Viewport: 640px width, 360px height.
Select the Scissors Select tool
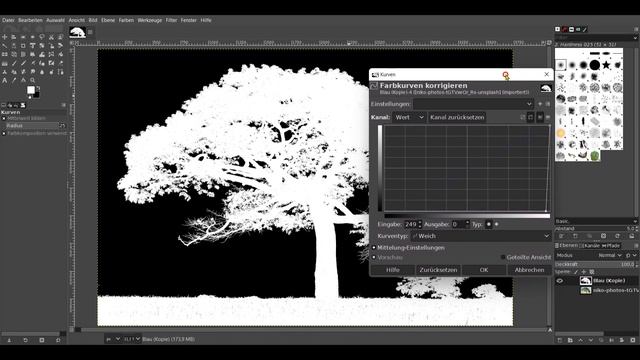coord(51,37)
